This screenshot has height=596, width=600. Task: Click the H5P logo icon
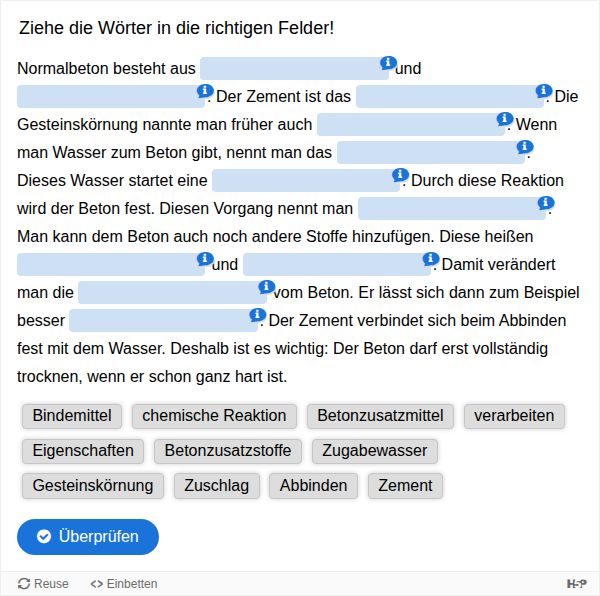(576, 584)
